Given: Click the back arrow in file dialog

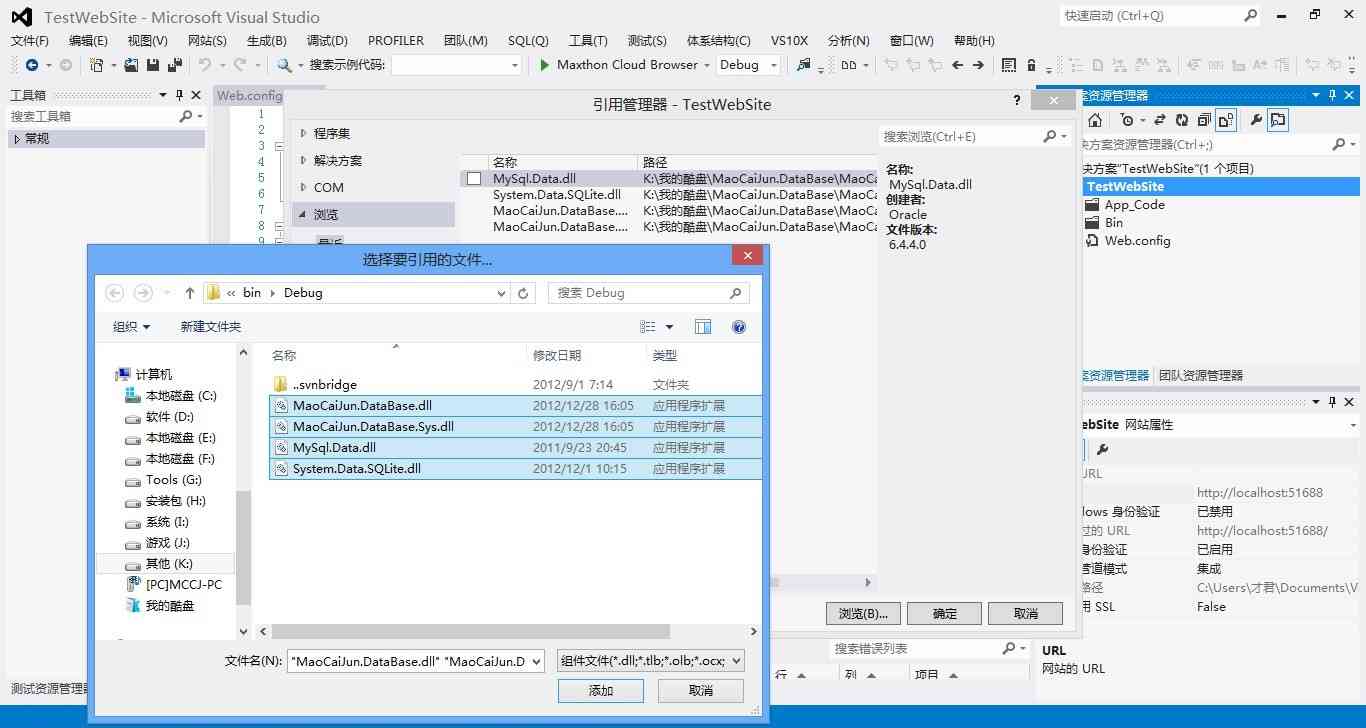Looking at the screenshot, I should 114,293.
